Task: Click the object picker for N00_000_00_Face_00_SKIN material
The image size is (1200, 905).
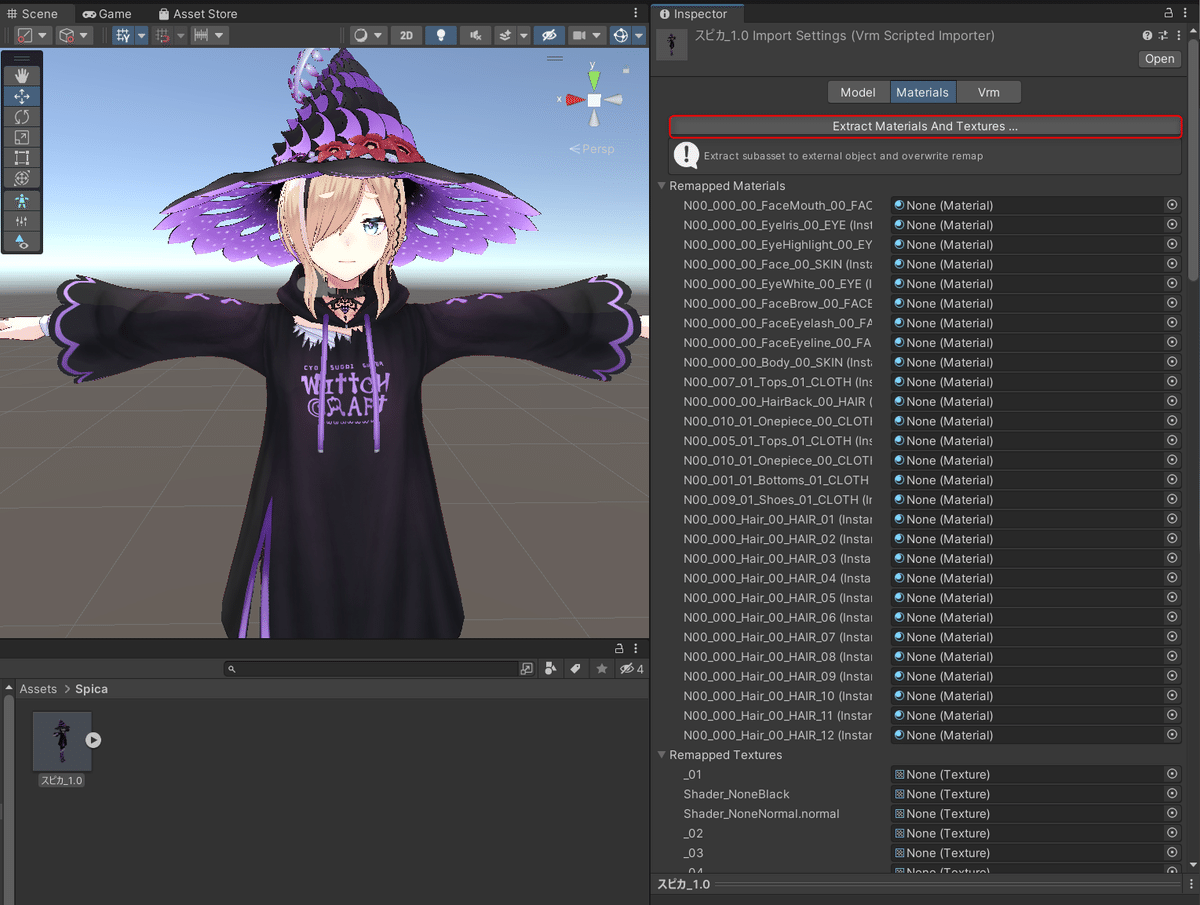Action: click(x=1171, y=263)
